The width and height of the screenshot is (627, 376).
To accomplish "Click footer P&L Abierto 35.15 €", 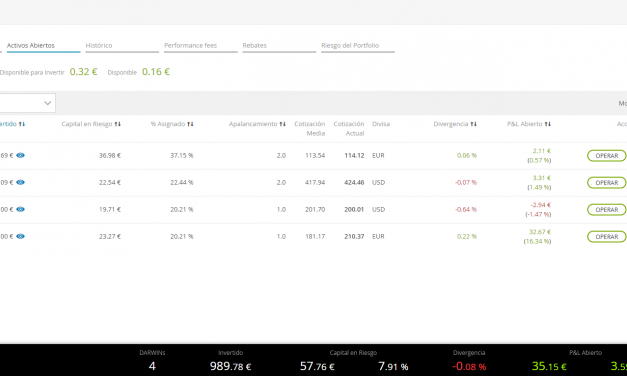I will (x=549, y=366).
